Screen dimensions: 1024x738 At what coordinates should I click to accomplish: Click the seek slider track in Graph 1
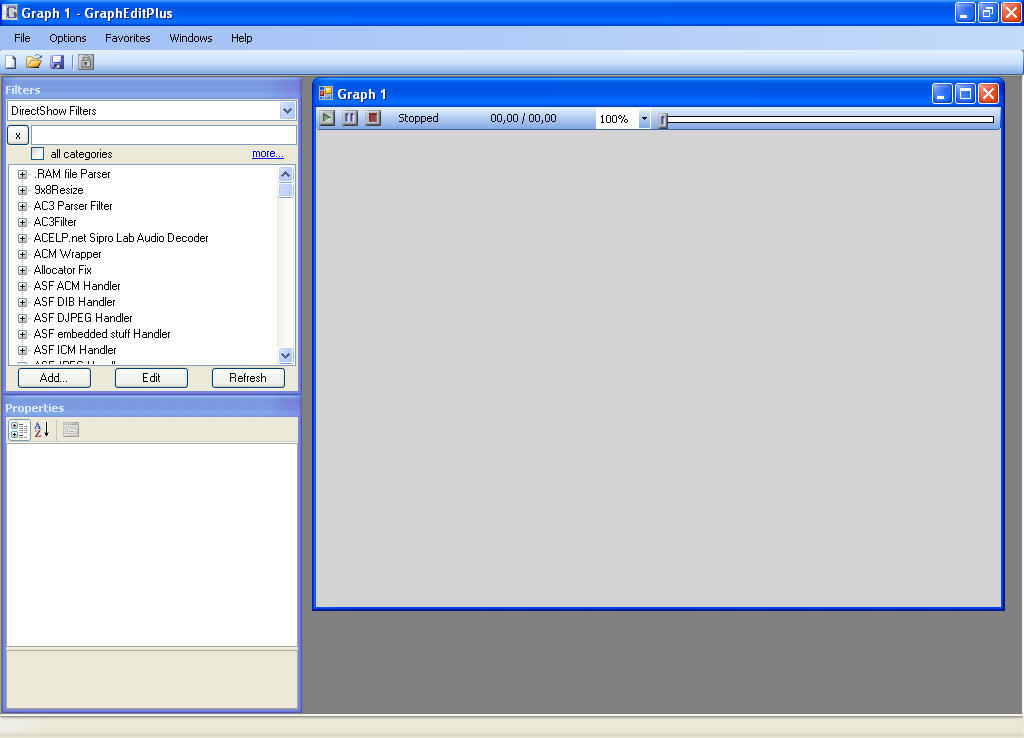tap(831, 120)
